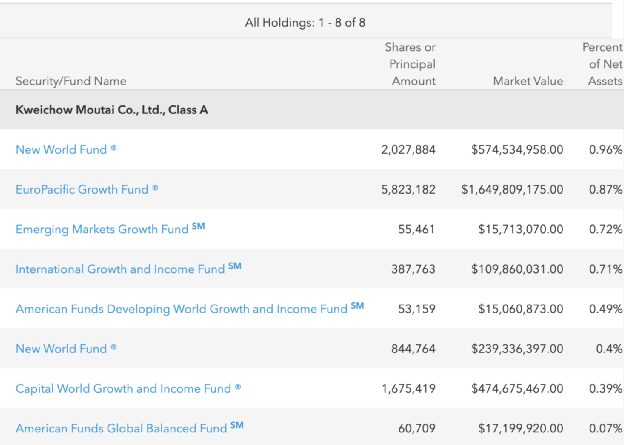The width and height of the screenshot is (624, 445).
Task: Select the All Holdings: 1 - 8 of 8 tab
Action: (306, 22)
